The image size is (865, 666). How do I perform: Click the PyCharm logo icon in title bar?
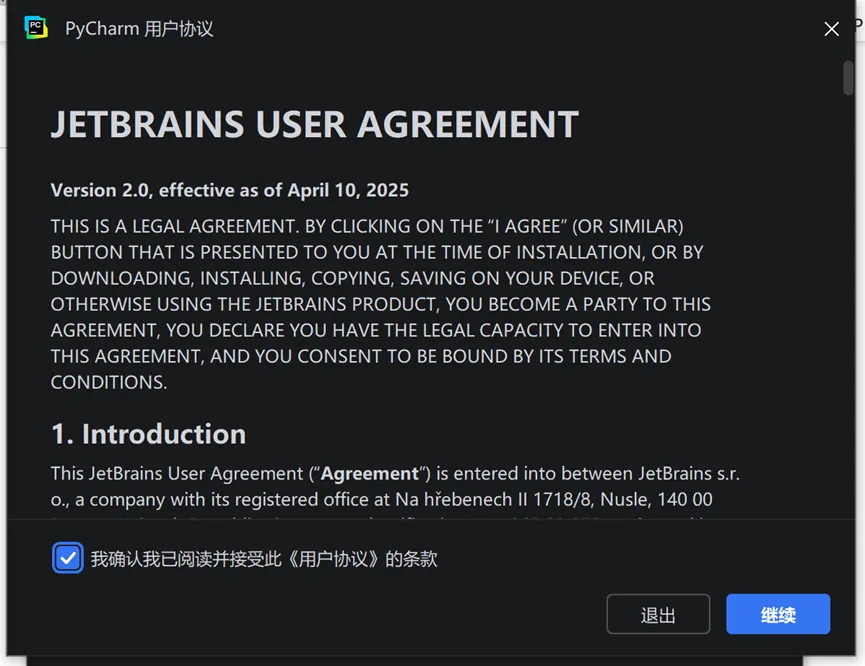pos(36,28)
